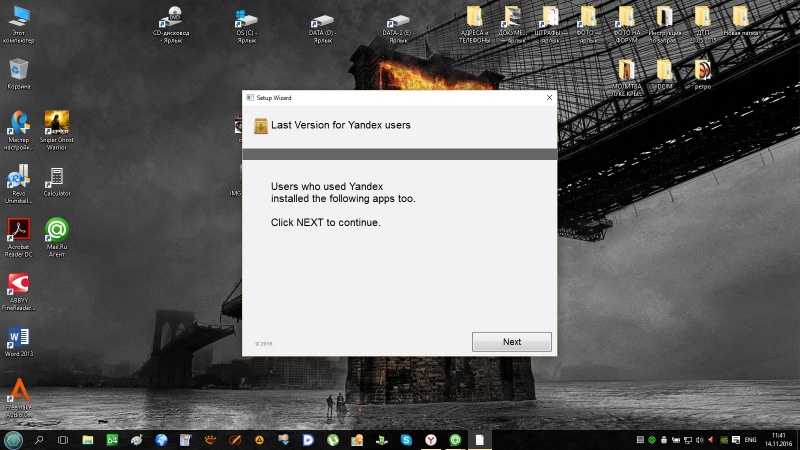Open Task View on the taskbar
The width and height of the screenshot is (800, 450).
pyautogui.click(x=63, y=440)
